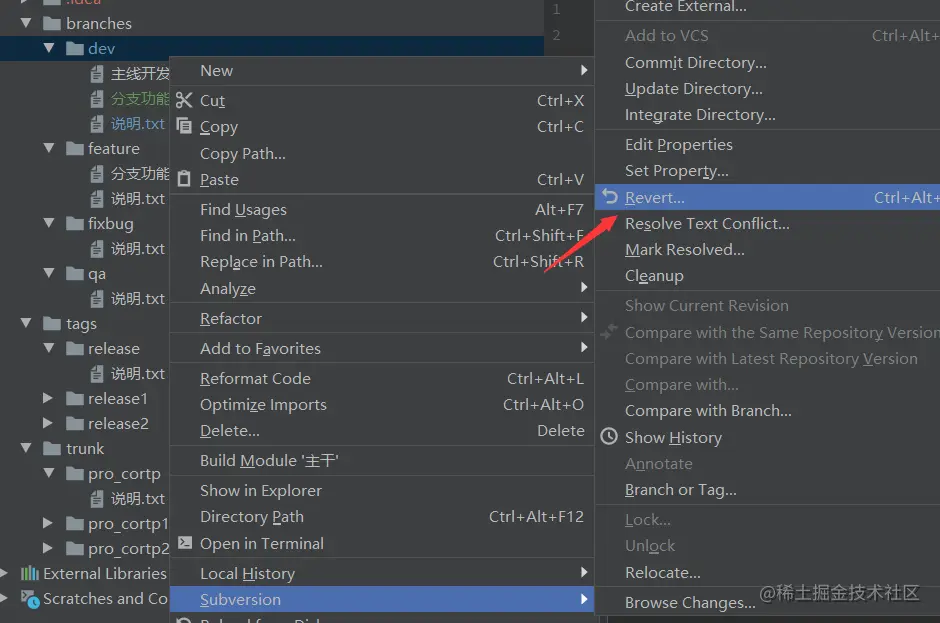Collapse the trunk folder arrow
This screenshot has height=623, width=940.
click(26, 447)
